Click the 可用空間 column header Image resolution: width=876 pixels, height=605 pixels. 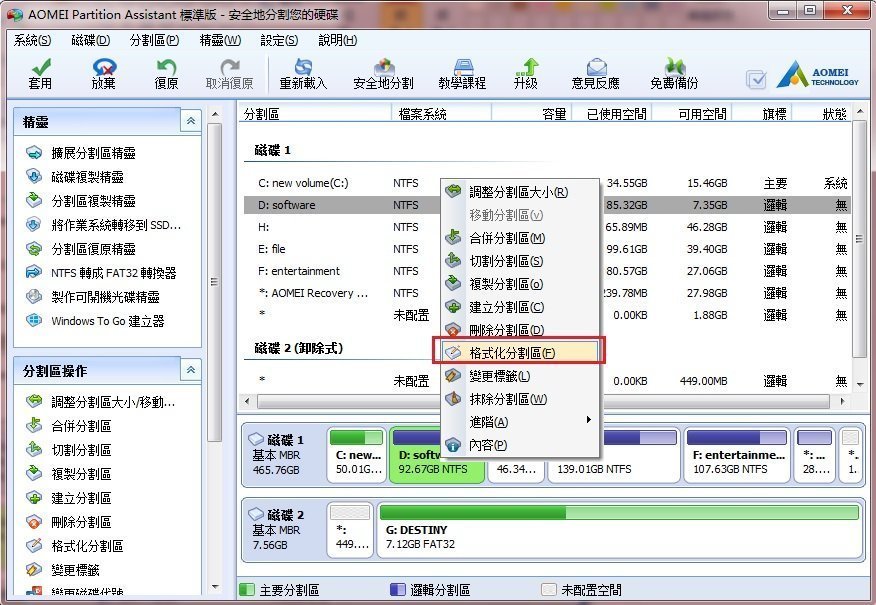692,114
